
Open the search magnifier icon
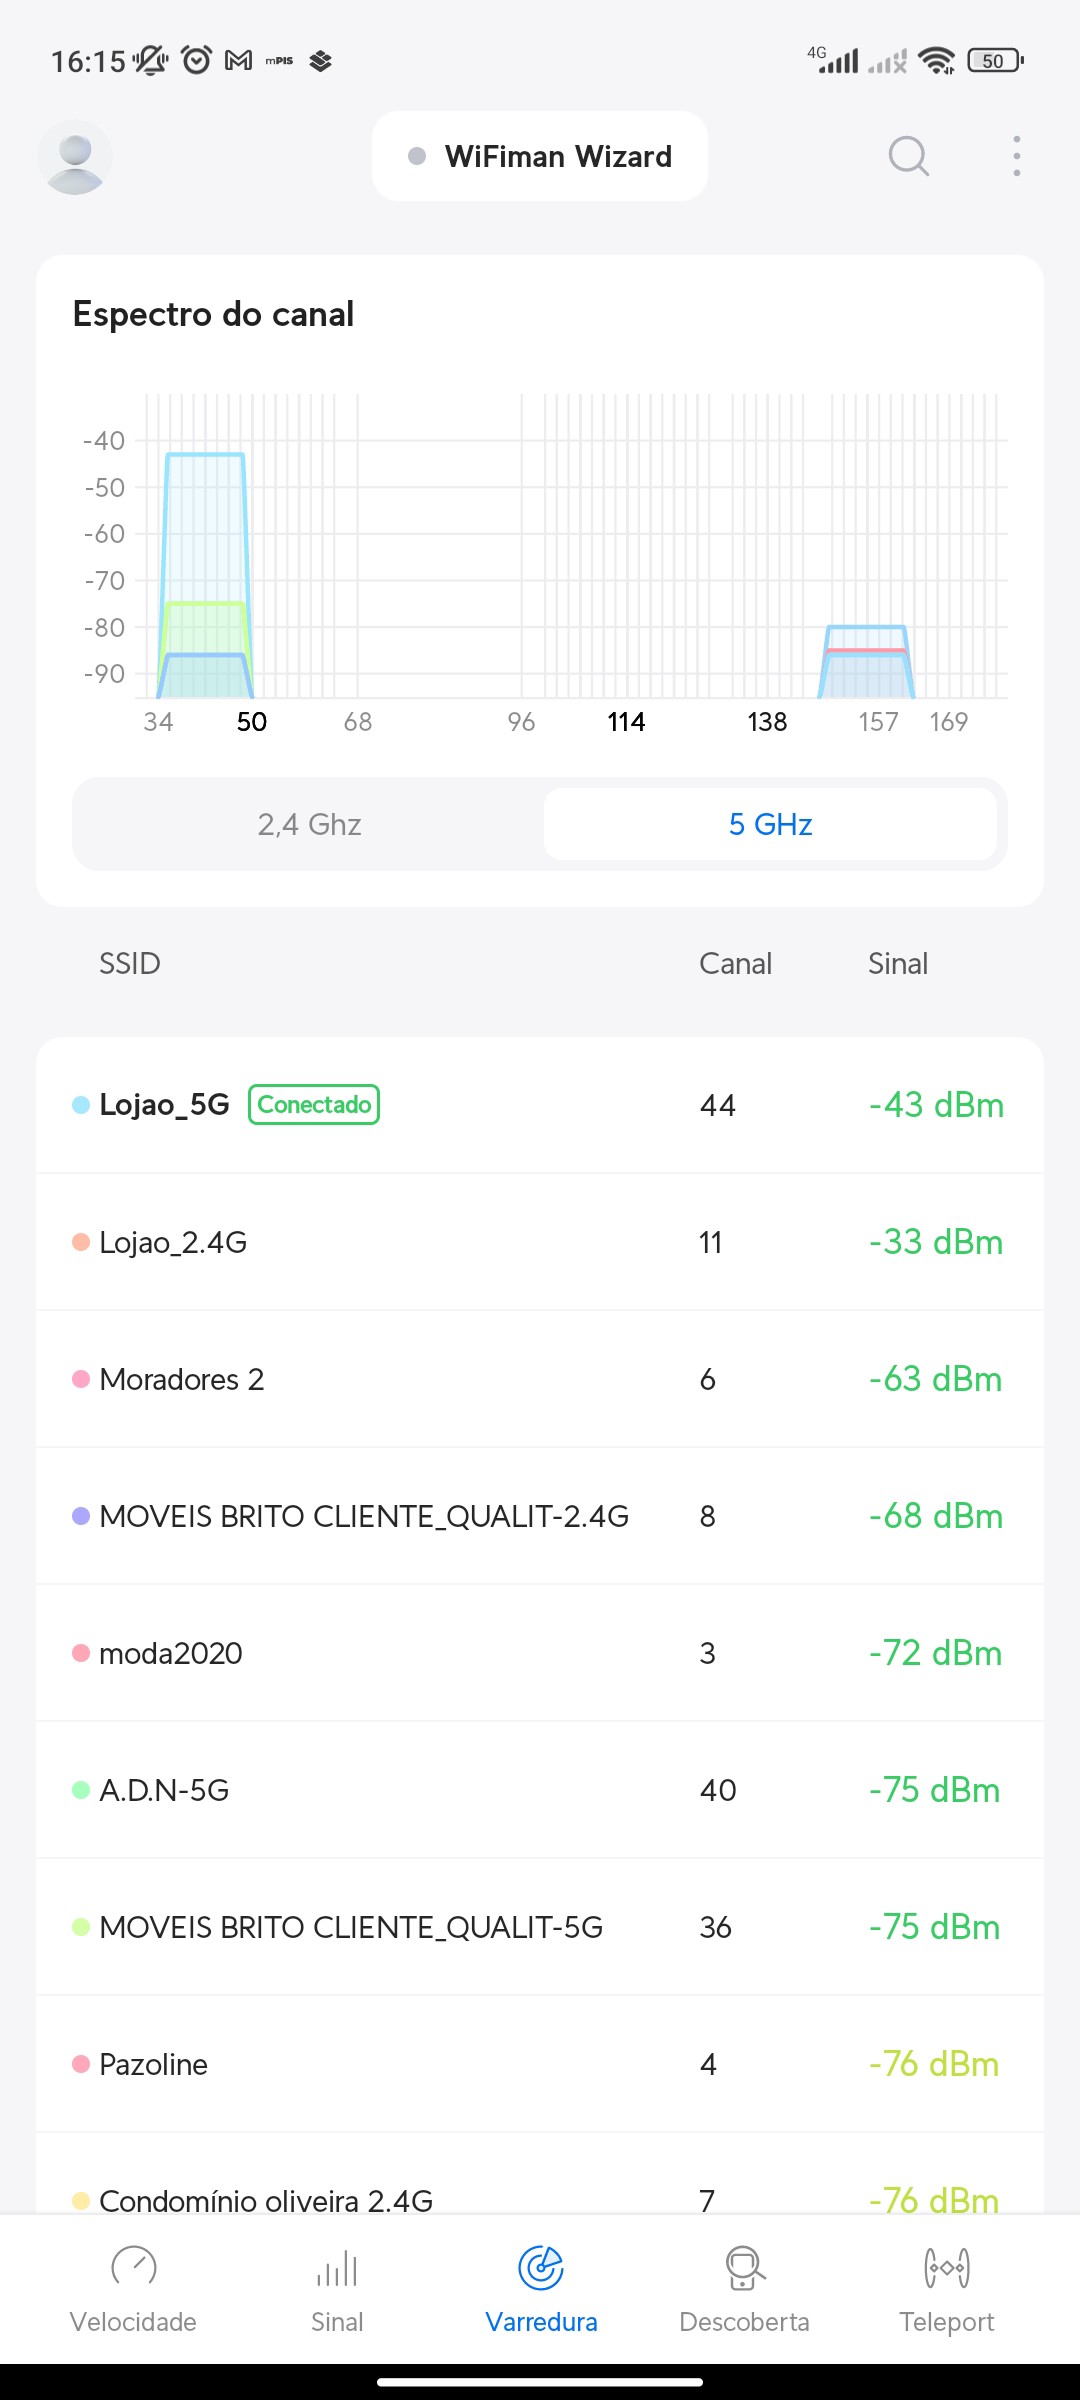pyautogui.click(x=908, y=157)
